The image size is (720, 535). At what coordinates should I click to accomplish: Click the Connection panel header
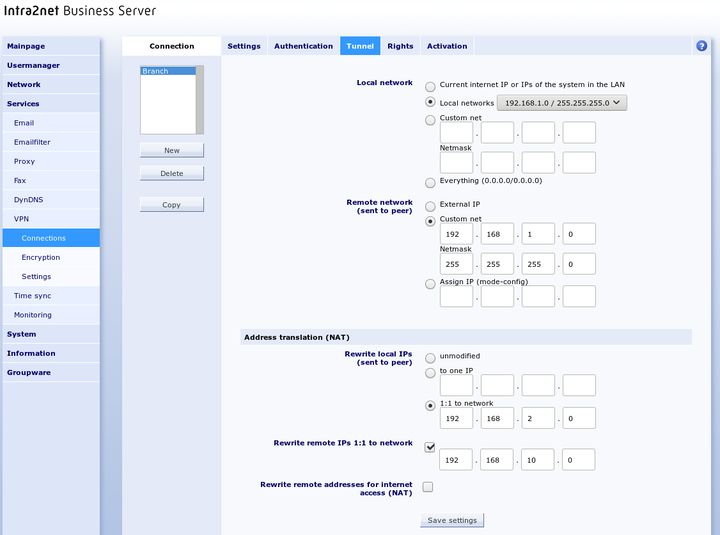click(172, 46)
